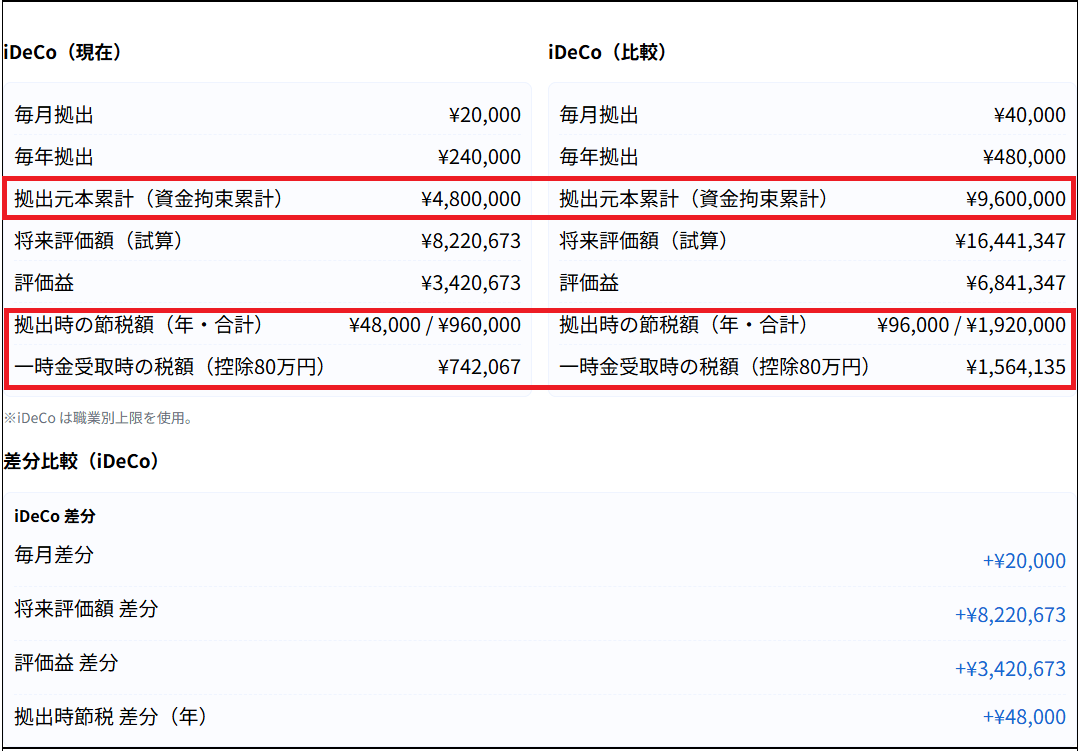Click the ¥16,441,347 将来評価額 value
The width and height of the screenshot is (1079, 751).
pos(1010,241)
